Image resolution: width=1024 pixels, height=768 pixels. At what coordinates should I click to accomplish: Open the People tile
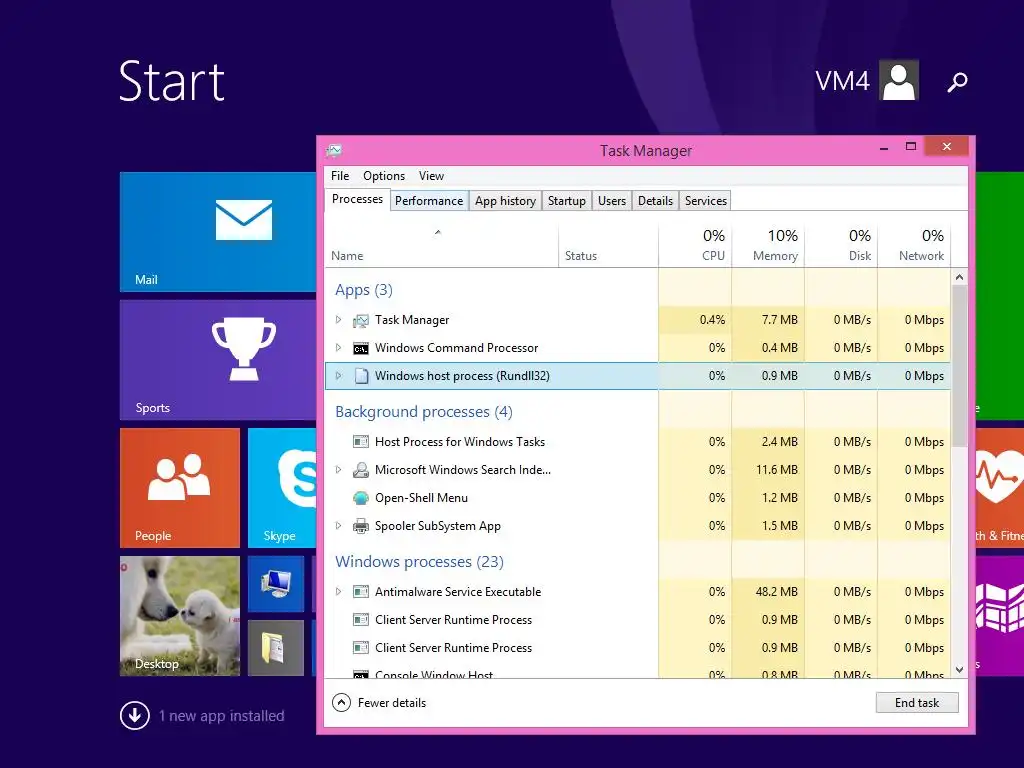180,488
